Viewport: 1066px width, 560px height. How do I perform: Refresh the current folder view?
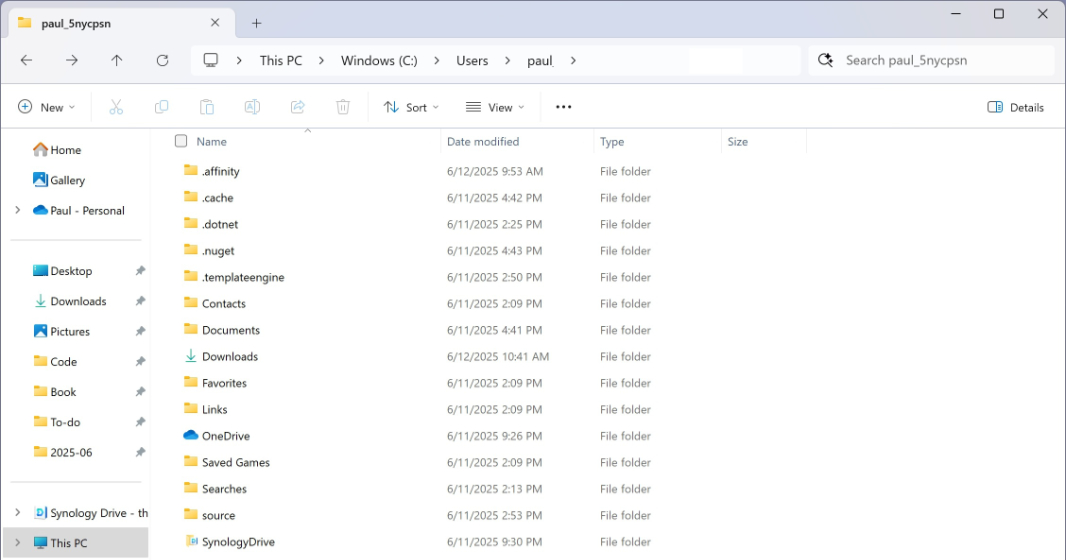[x=162, y=60]
